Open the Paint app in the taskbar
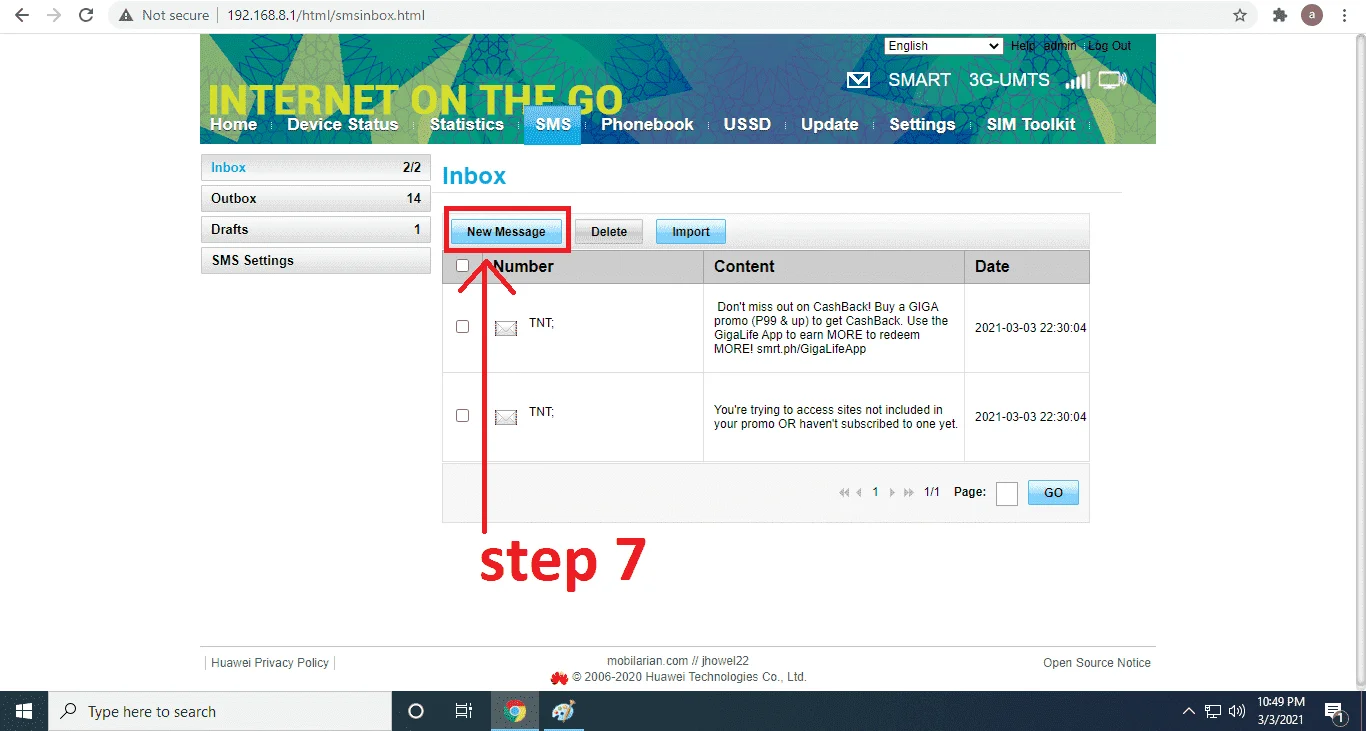The width and height of the screenshot is (1366, 731). tap(563, 711)
